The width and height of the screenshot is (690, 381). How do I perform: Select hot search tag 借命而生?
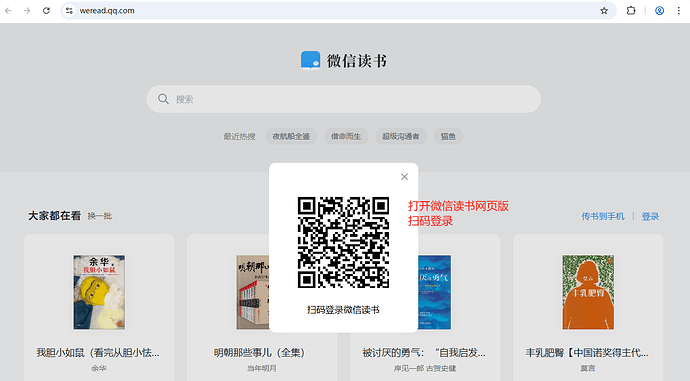[346, 136]
